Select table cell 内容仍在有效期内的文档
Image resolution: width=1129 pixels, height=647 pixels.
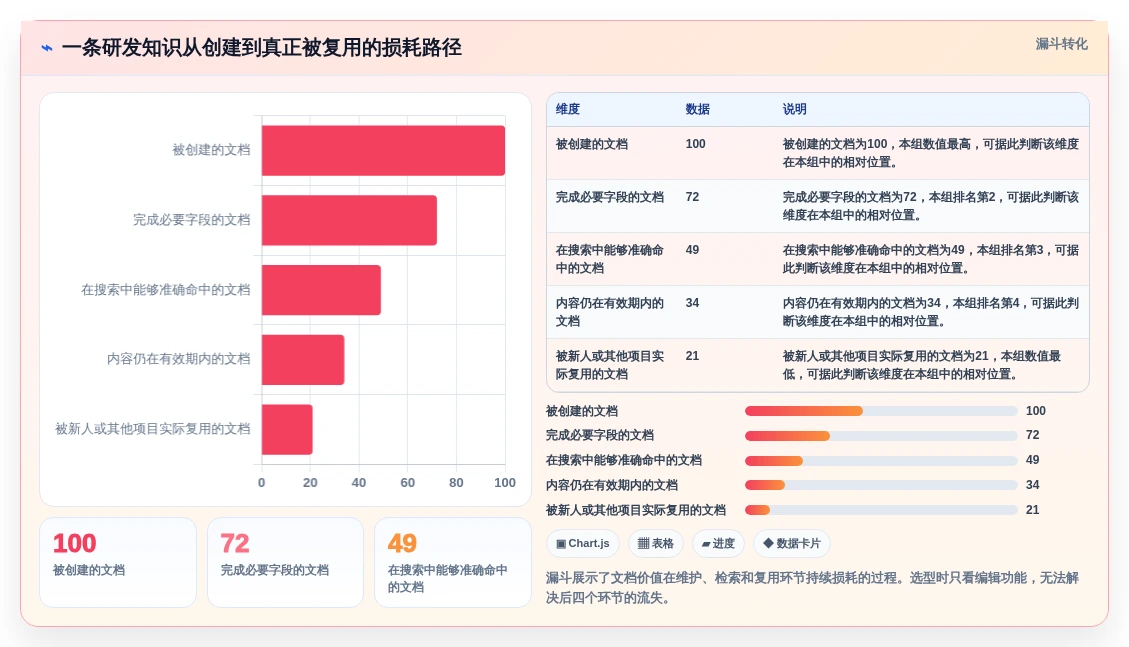[x=609, y=312]
